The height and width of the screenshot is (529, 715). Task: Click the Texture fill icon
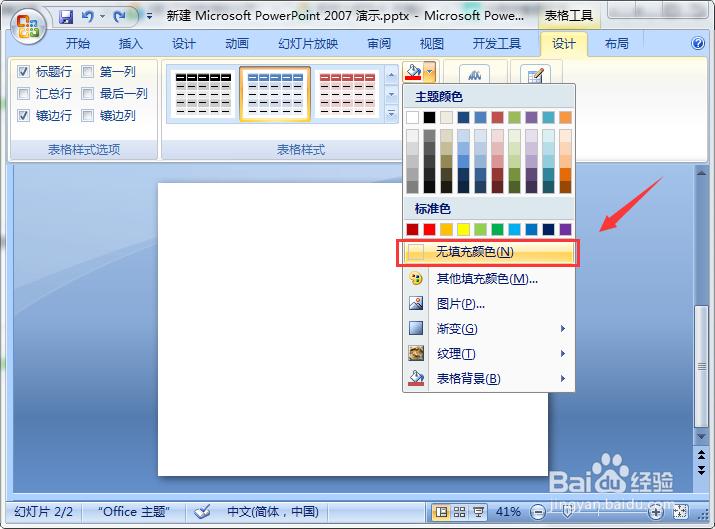click(x=416, y=353)
